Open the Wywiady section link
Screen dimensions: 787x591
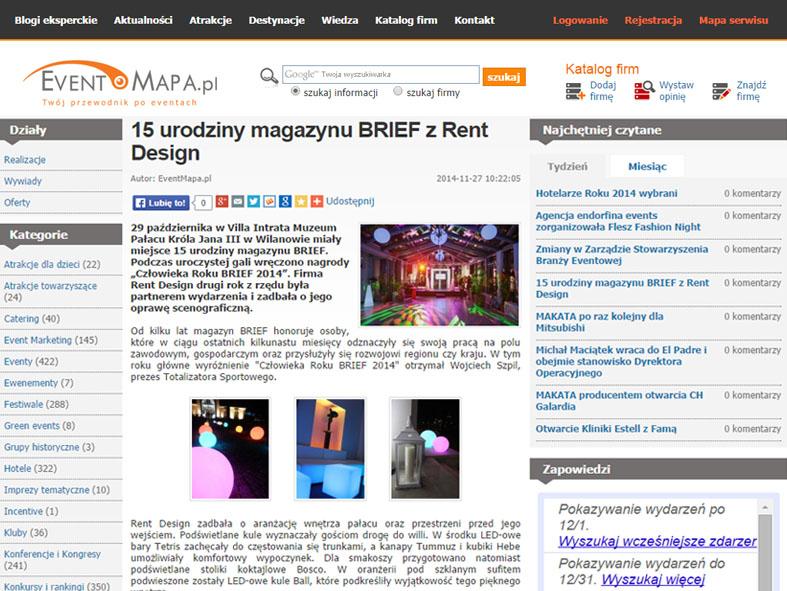(23, 181)
